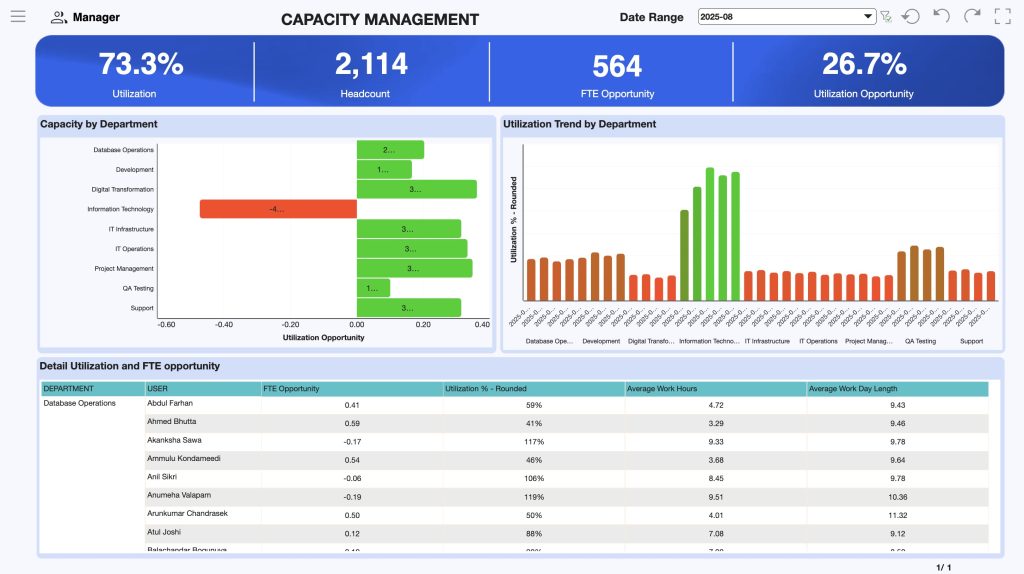Click the Headcount 2,114 KPI card
Image resolution: width=1024 pixels, height=574 pixels.
tap(370, 71)
